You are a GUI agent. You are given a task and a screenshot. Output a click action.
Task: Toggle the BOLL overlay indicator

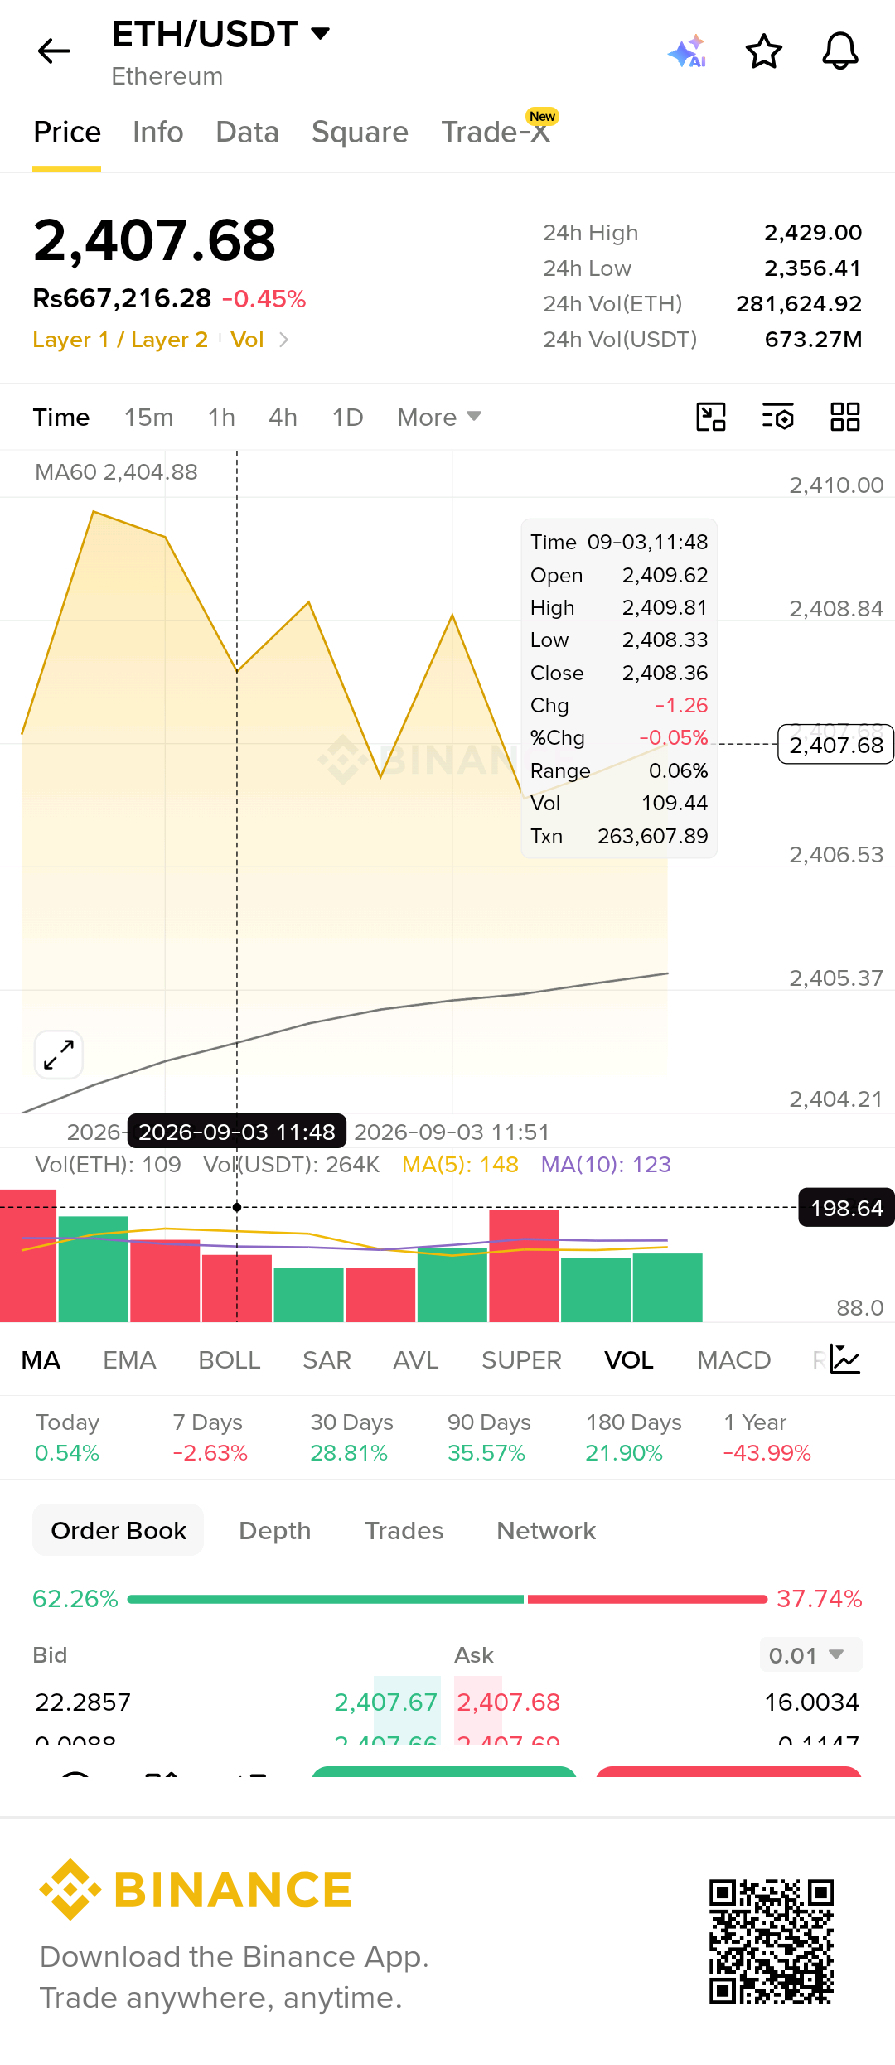click(x=229, y=1360)
